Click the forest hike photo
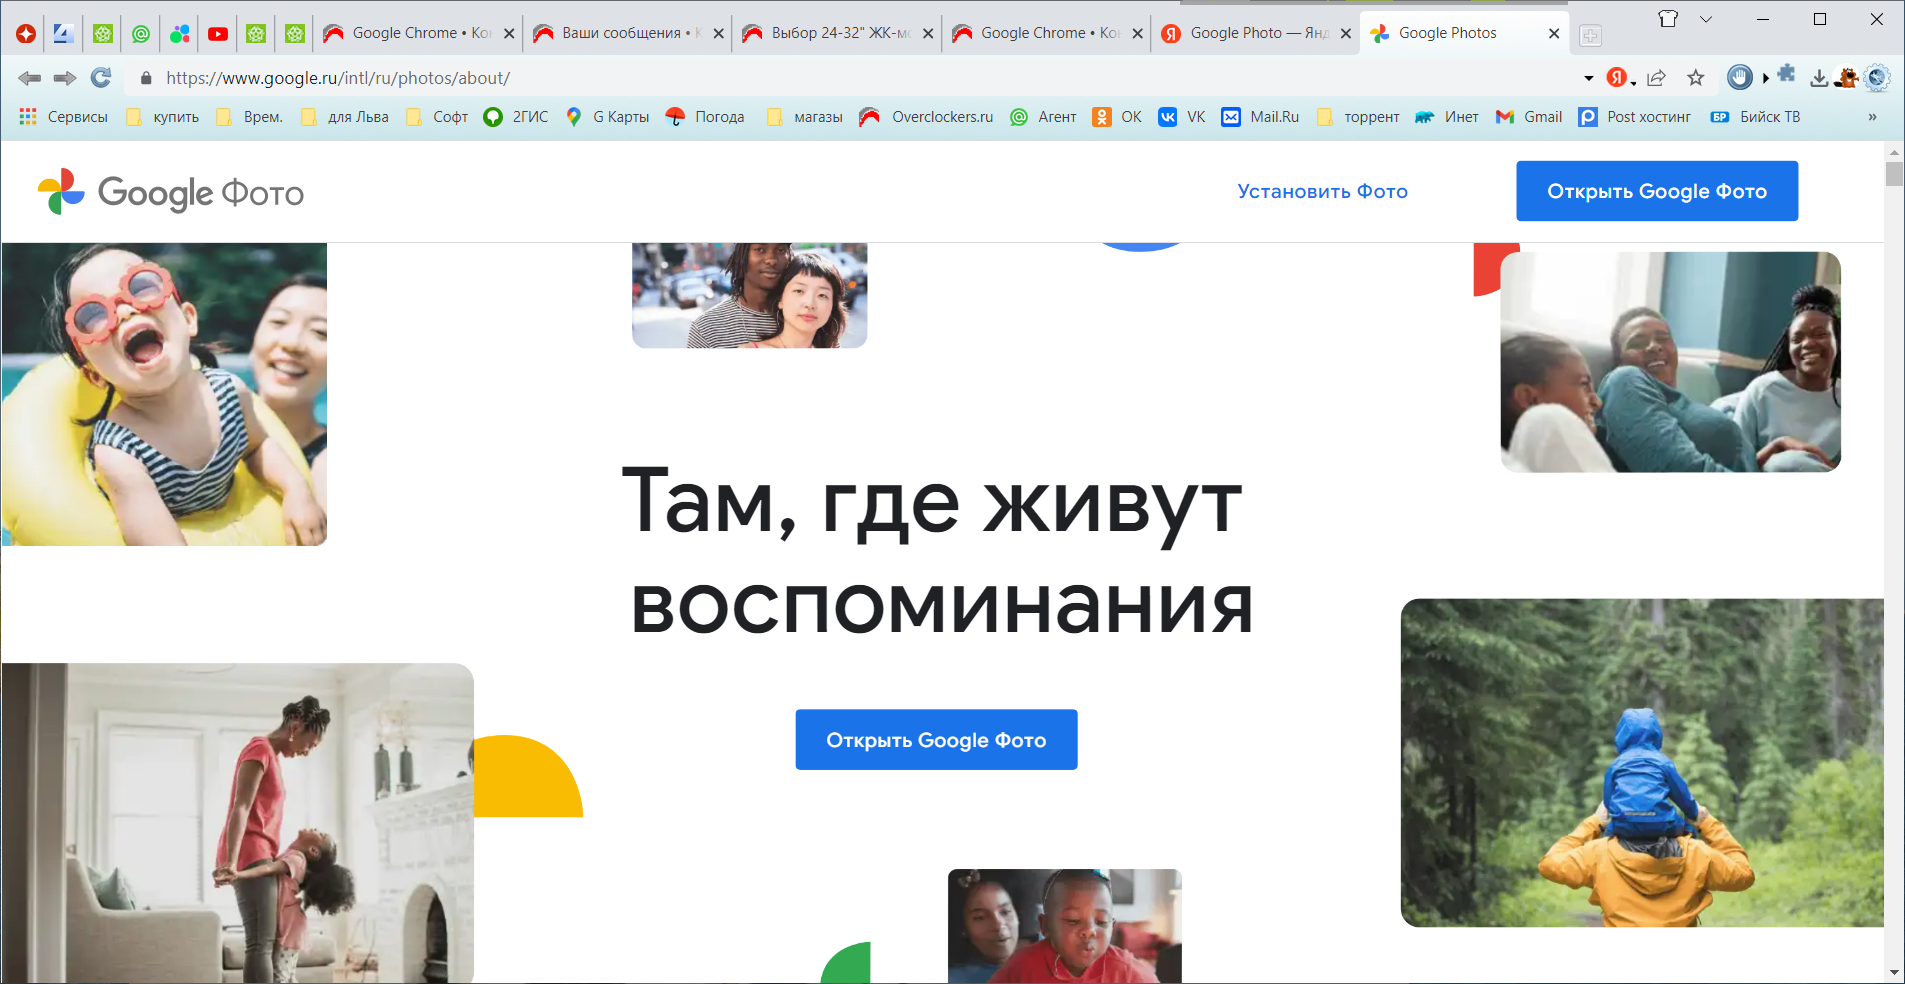 tap(1642, 763)
